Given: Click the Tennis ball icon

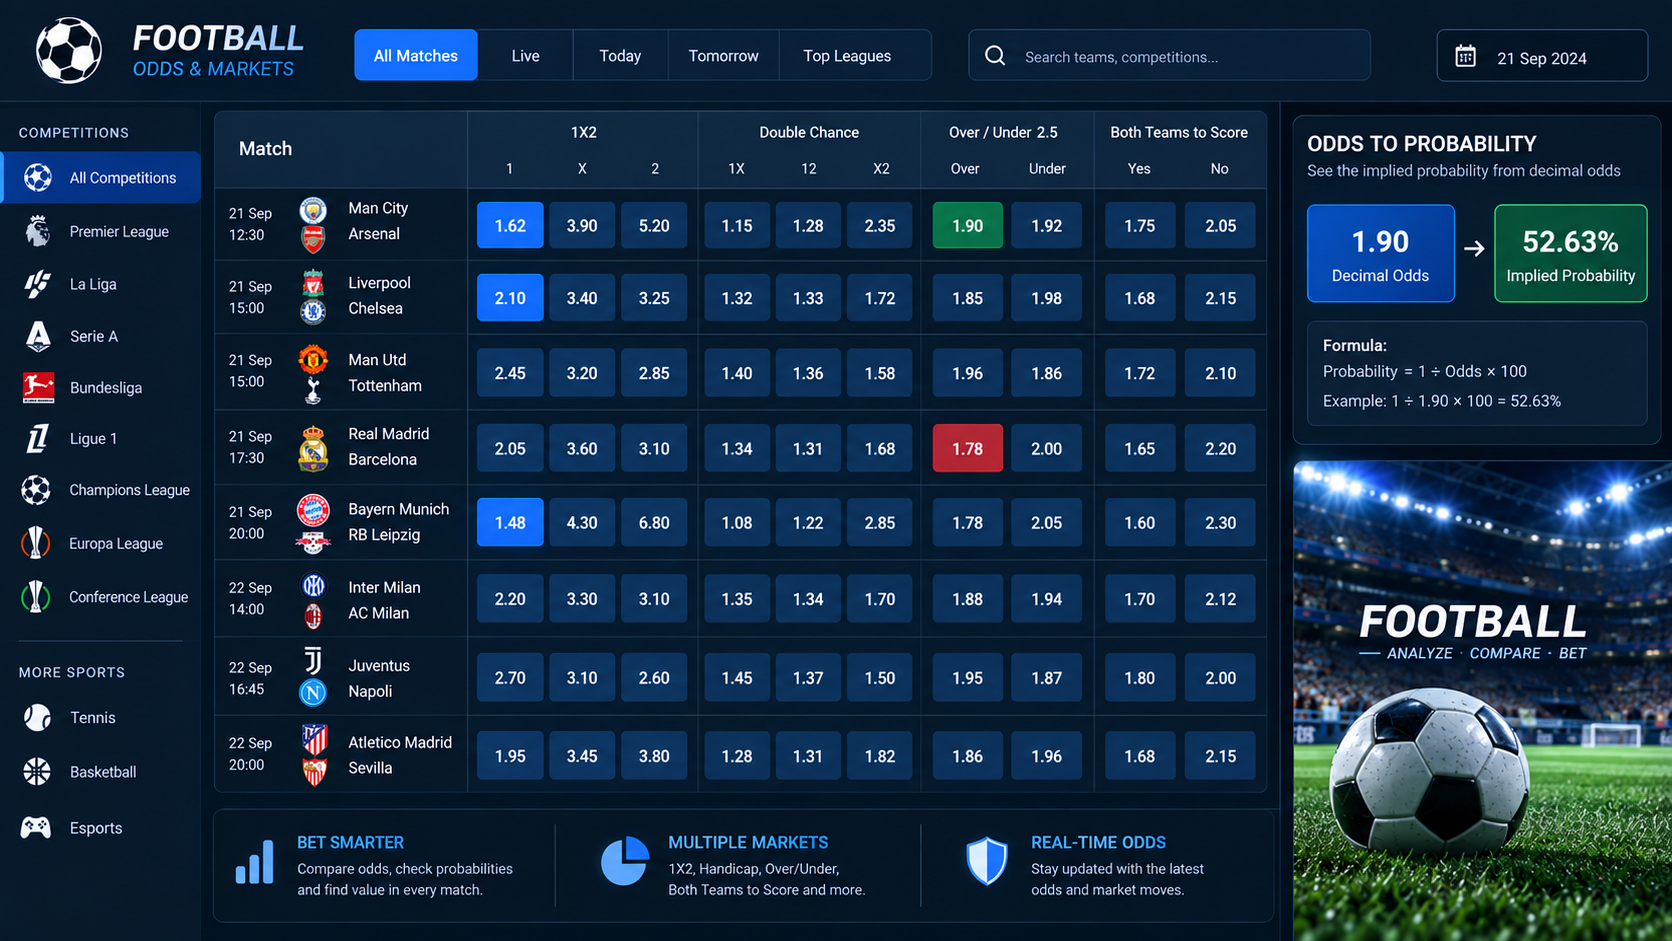Looking at the screenshot, I should click(x=37, y=717).
